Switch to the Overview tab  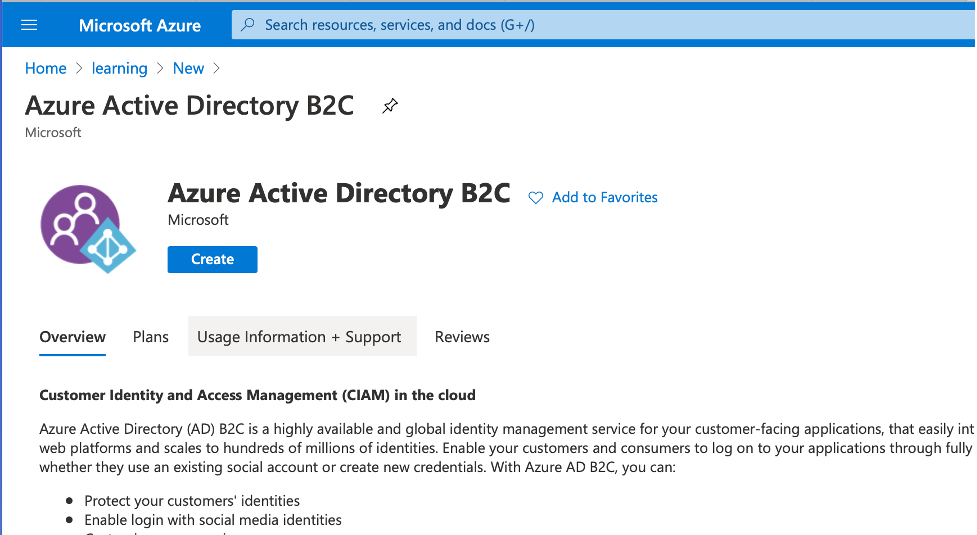(72, 337)
